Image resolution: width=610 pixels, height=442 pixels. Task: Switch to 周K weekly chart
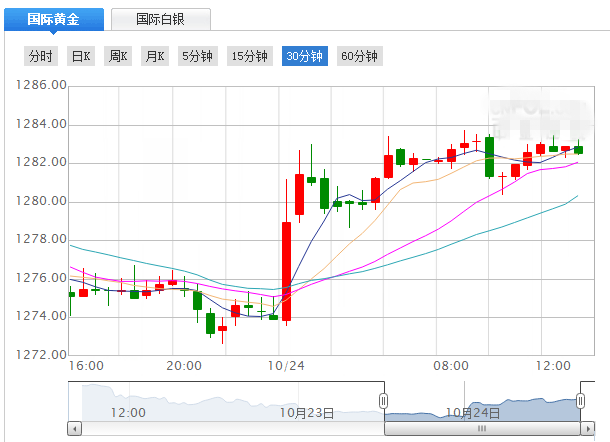pyautogui.click(x=118, y=56)
